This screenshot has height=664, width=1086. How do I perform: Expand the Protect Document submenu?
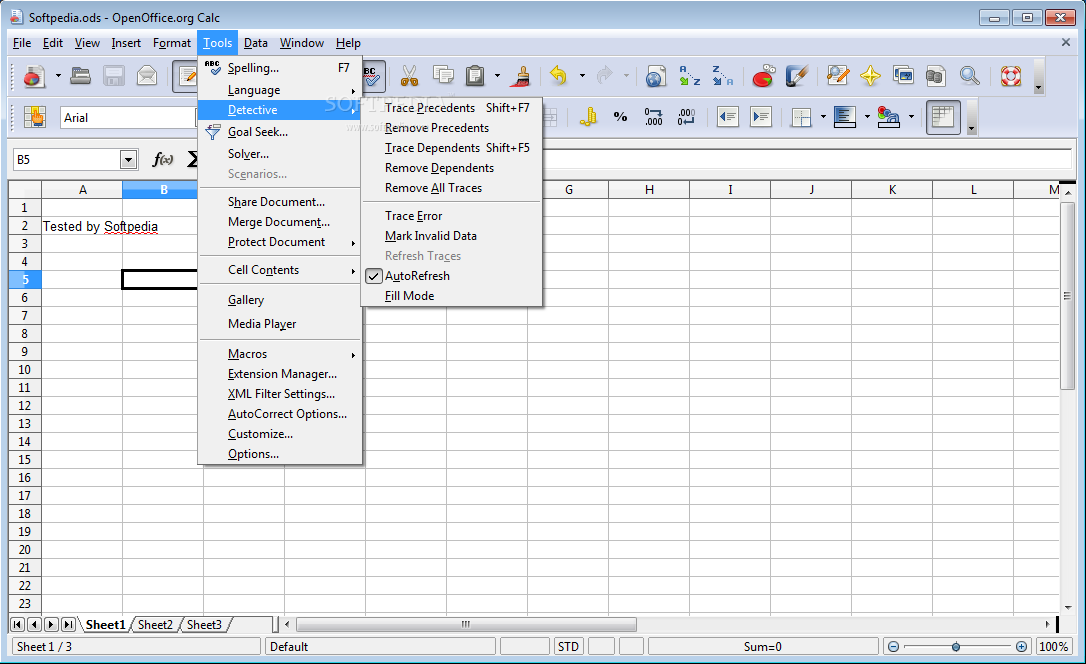pyautogui.click(x=280, y=242)
